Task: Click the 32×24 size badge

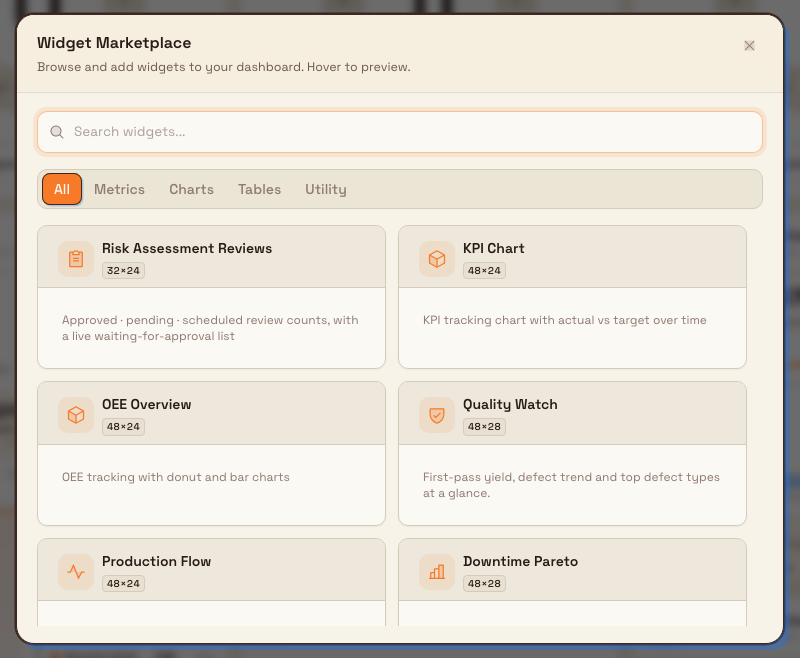Action: (x=123, y=271)
